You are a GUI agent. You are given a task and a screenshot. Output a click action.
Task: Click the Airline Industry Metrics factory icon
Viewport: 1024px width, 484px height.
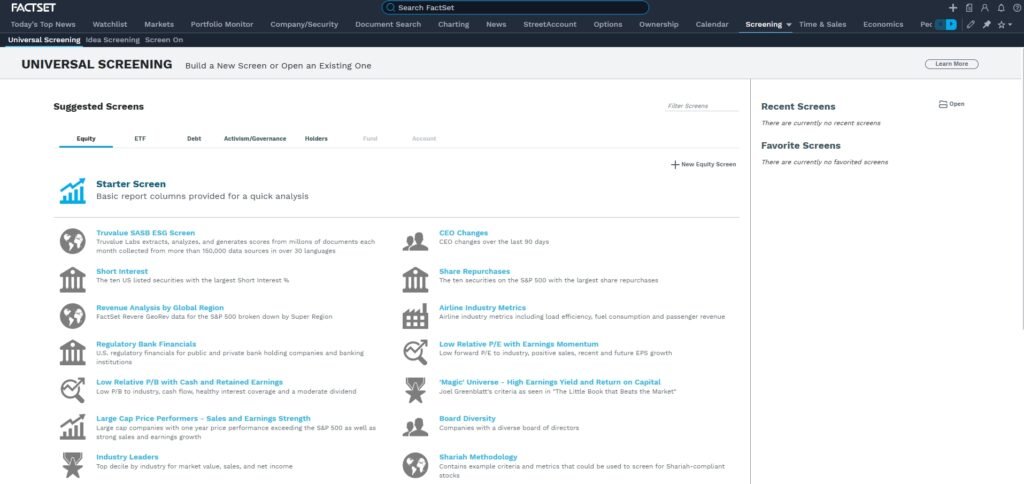pos(415,316)
